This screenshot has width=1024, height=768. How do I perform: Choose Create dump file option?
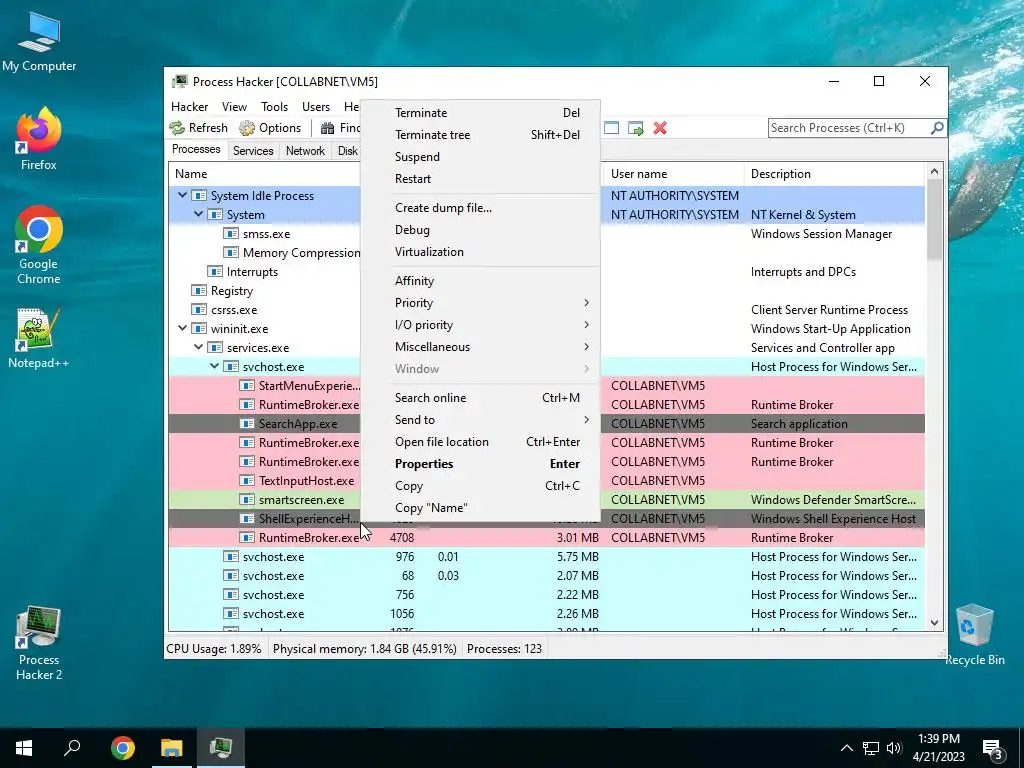tap(481, 208)
